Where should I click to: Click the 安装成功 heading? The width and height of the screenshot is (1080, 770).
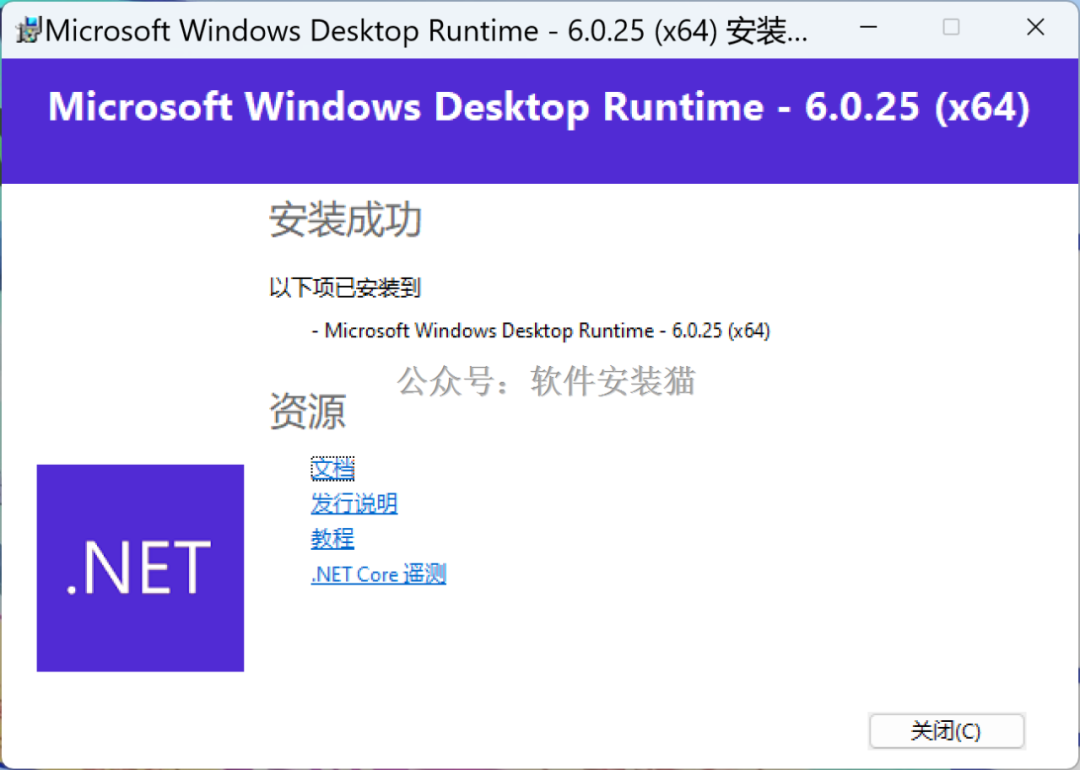click(x=345, y=220)
